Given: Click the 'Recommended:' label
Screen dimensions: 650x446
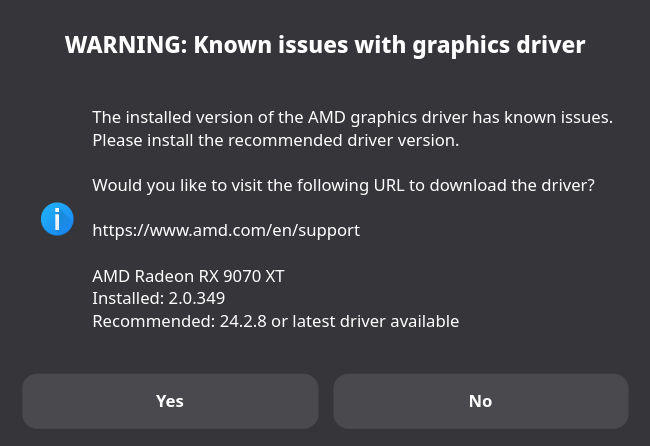Looking at the screenshot, I should coord(154,321).
